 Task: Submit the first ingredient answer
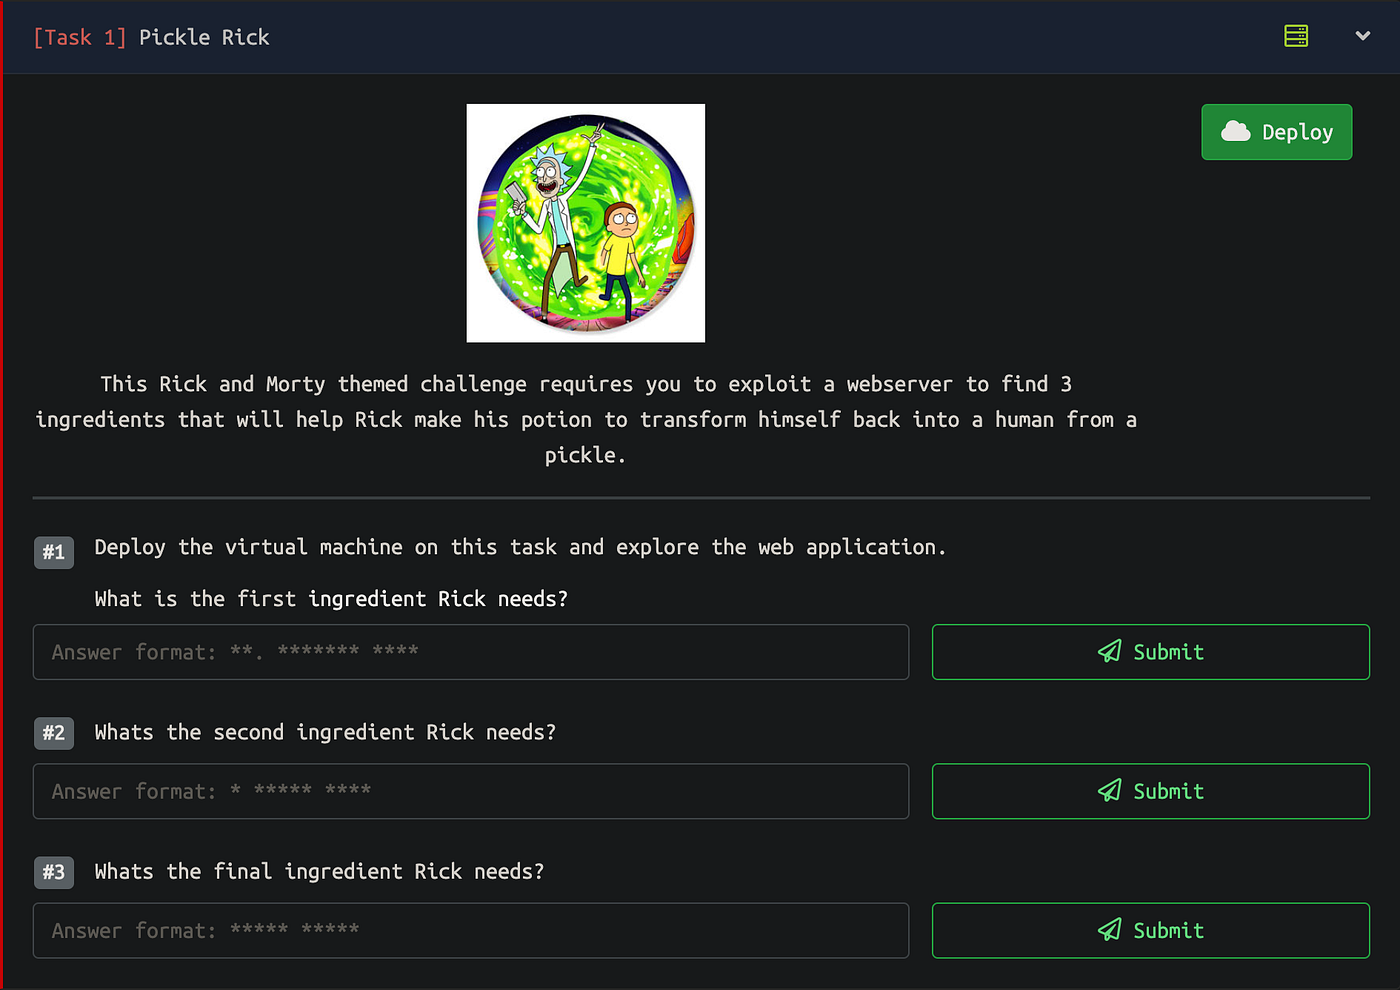[x=1150, y=652]
